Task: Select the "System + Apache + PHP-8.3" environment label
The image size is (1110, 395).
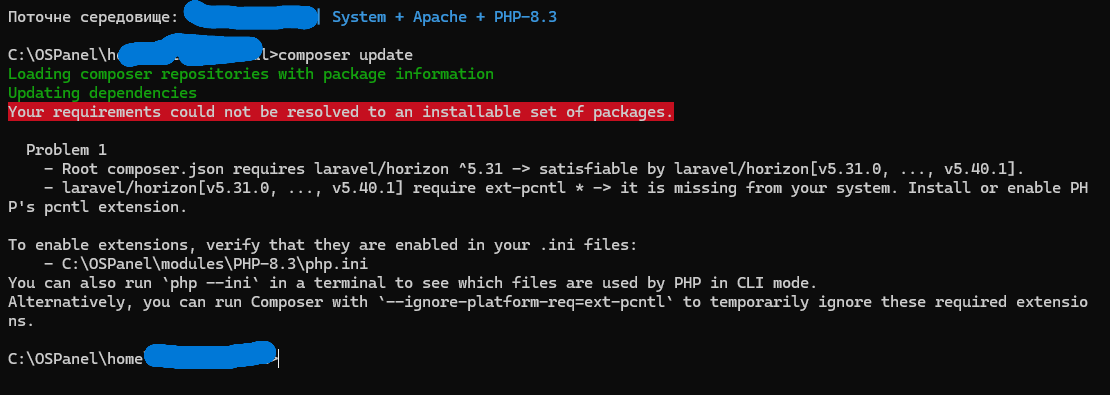Action: [444, 17]
